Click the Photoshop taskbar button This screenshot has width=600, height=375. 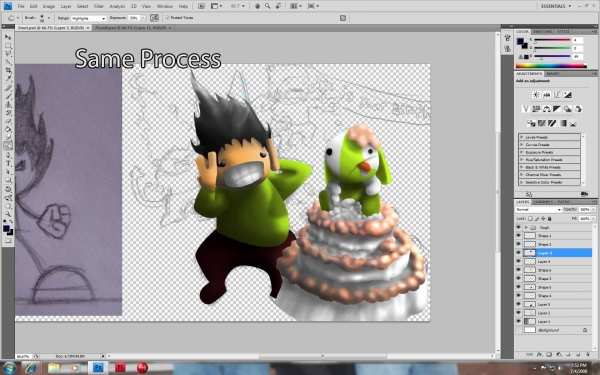click(98, 368)
